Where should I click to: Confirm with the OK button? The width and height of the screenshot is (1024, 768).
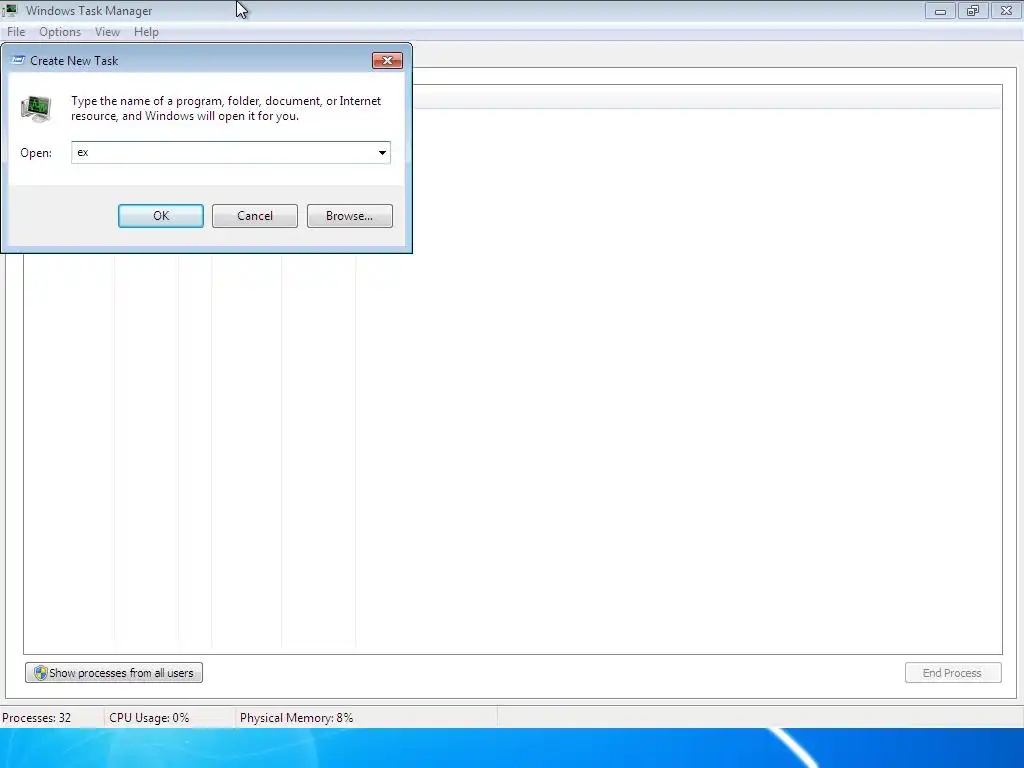coord(161,216)
